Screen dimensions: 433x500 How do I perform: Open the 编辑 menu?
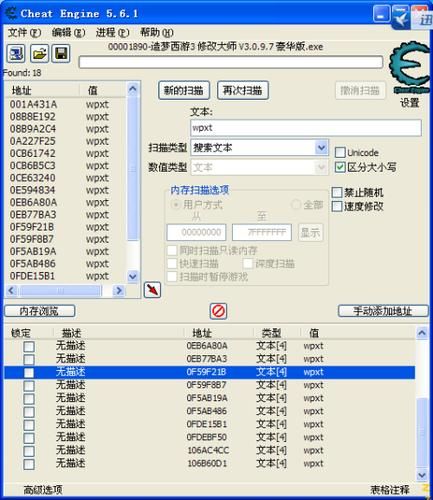tap(68, 33)
